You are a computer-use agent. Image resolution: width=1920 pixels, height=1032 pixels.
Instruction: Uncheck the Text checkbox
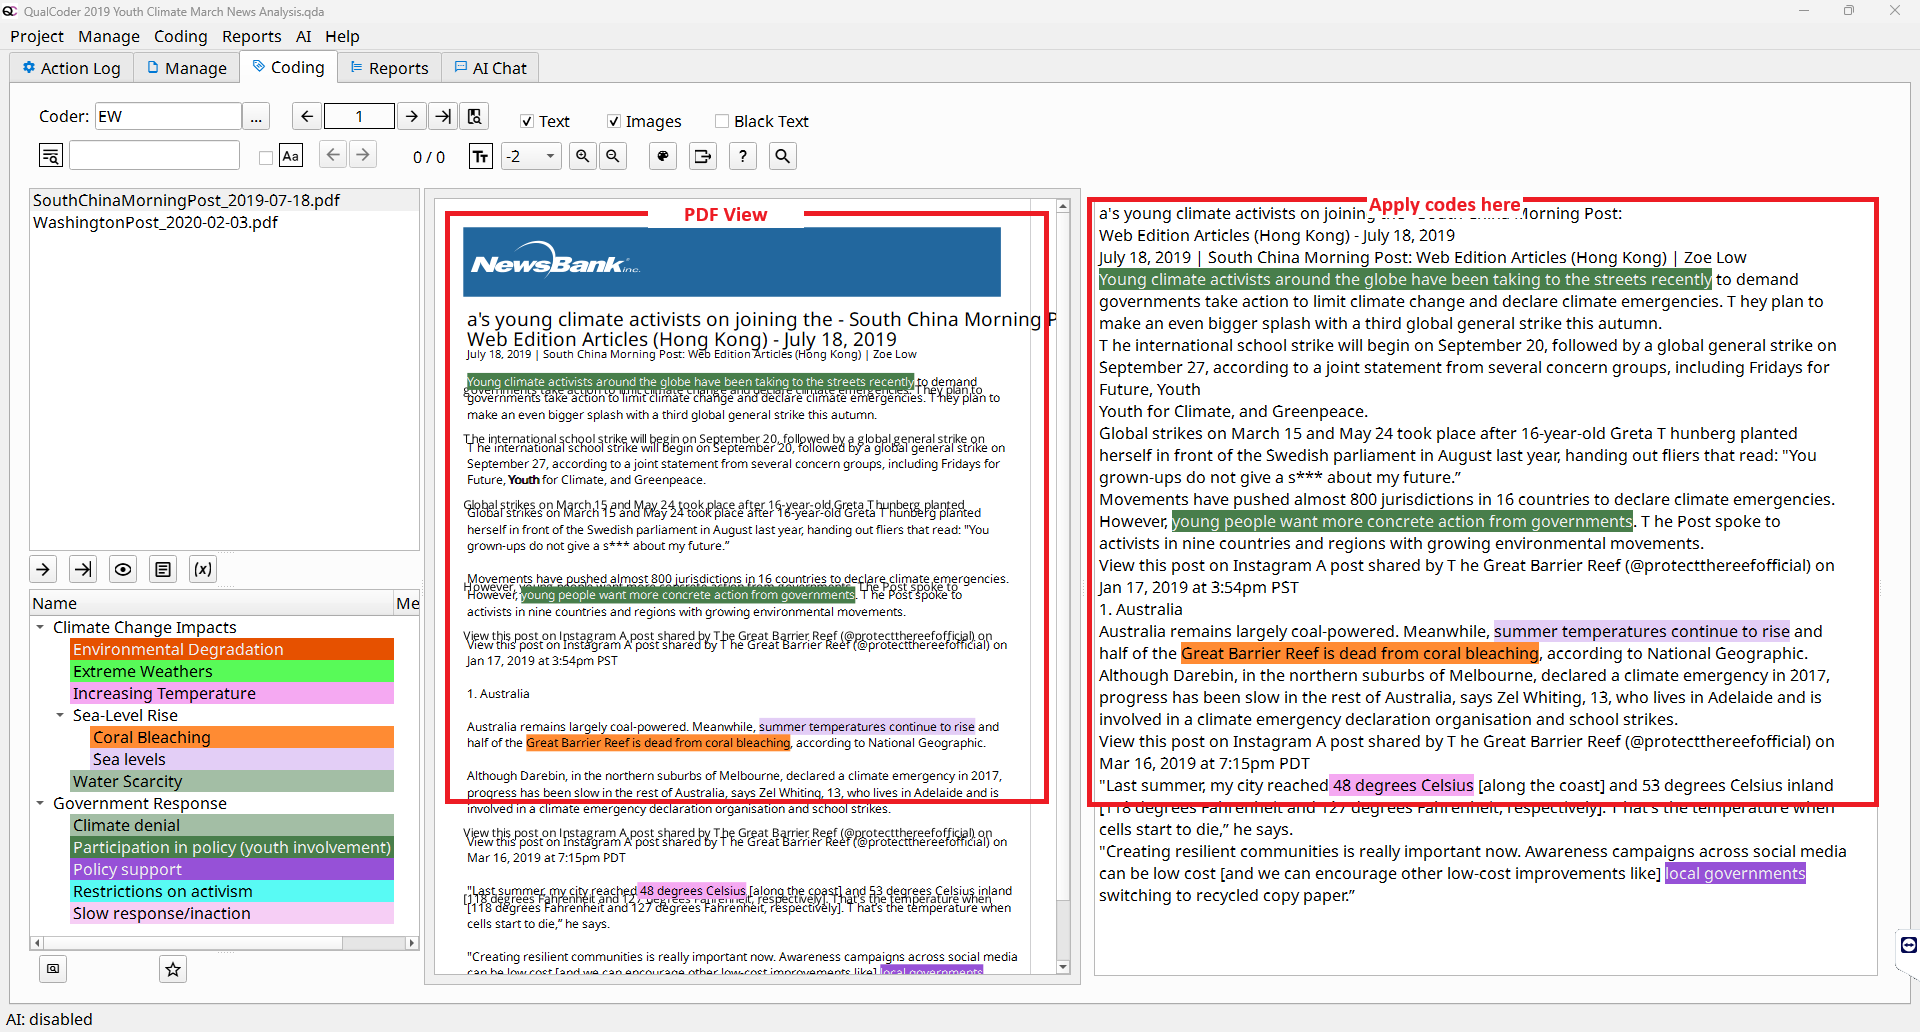[x=527, y=121]
